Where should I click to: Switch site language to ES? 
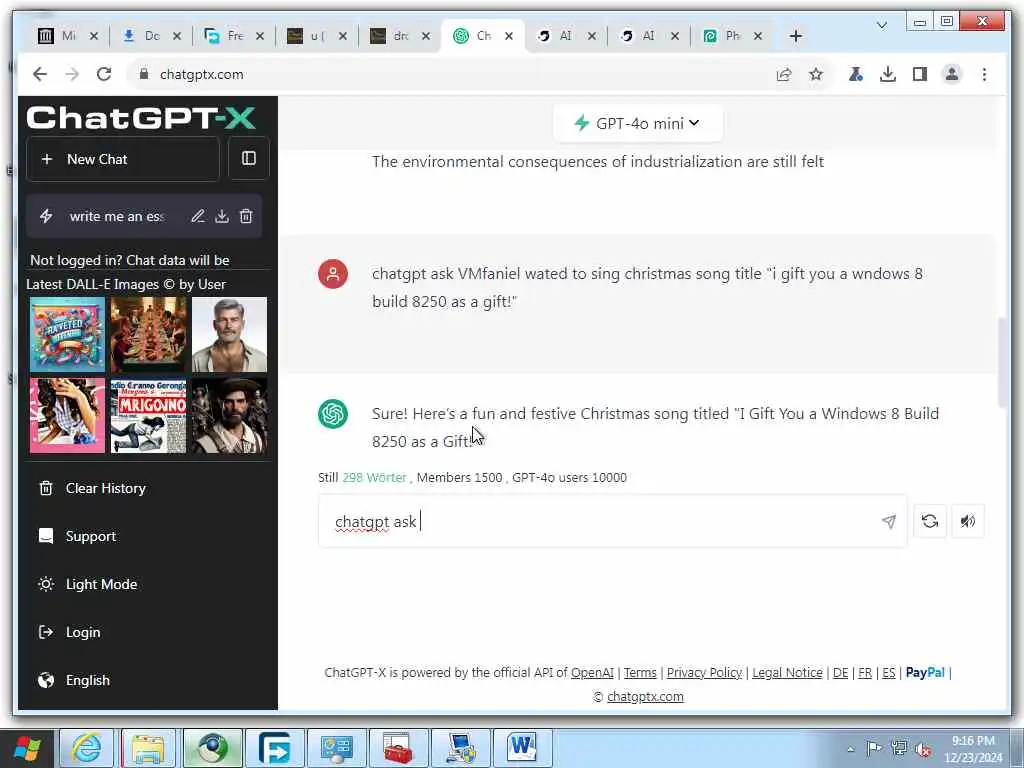[x=889, y=673]
